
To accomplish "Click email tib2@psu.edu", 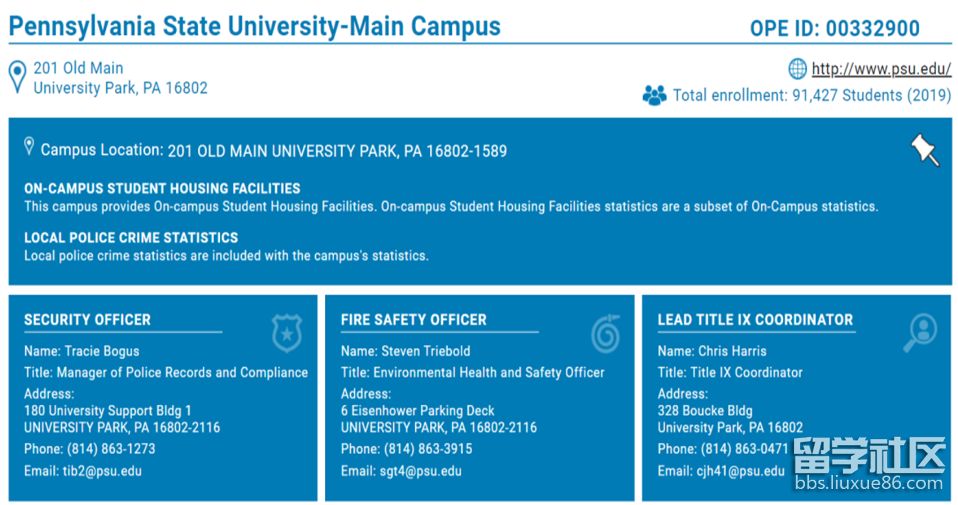I will [102, 471].
